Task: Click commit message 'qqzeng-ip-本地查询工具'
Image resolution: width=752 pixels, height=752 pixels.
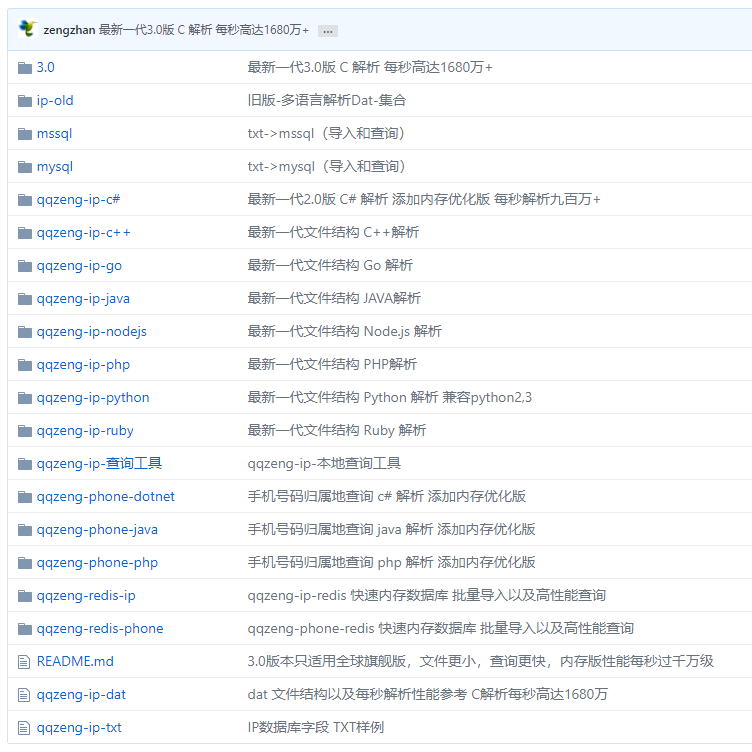Action: (x=324, y=463)
